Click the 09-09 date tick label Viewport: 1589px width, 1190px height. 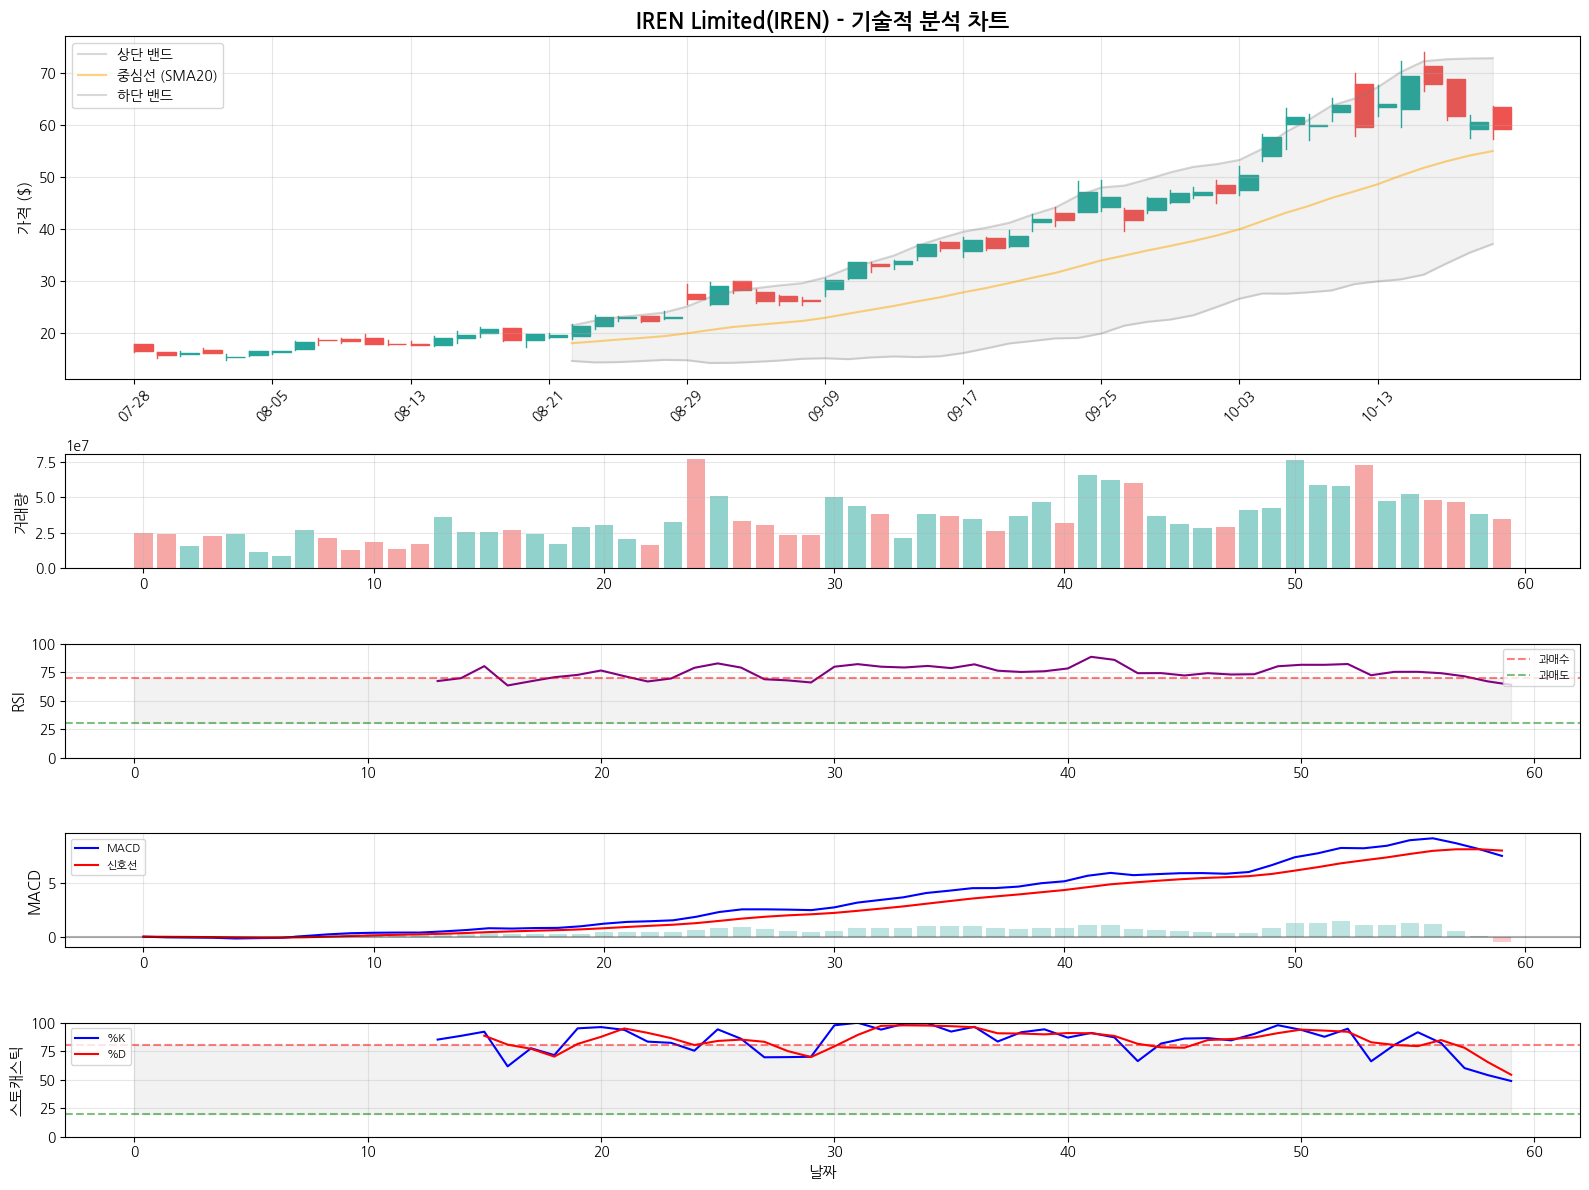[824, 406]
